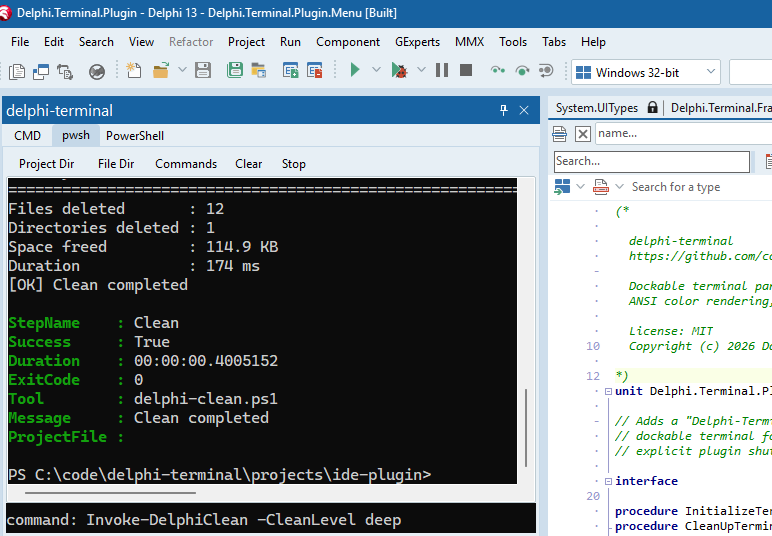Image resolution: width=772 pixels, height=536 pixels.
Task: Open the View menu
Action: (141, 42)
